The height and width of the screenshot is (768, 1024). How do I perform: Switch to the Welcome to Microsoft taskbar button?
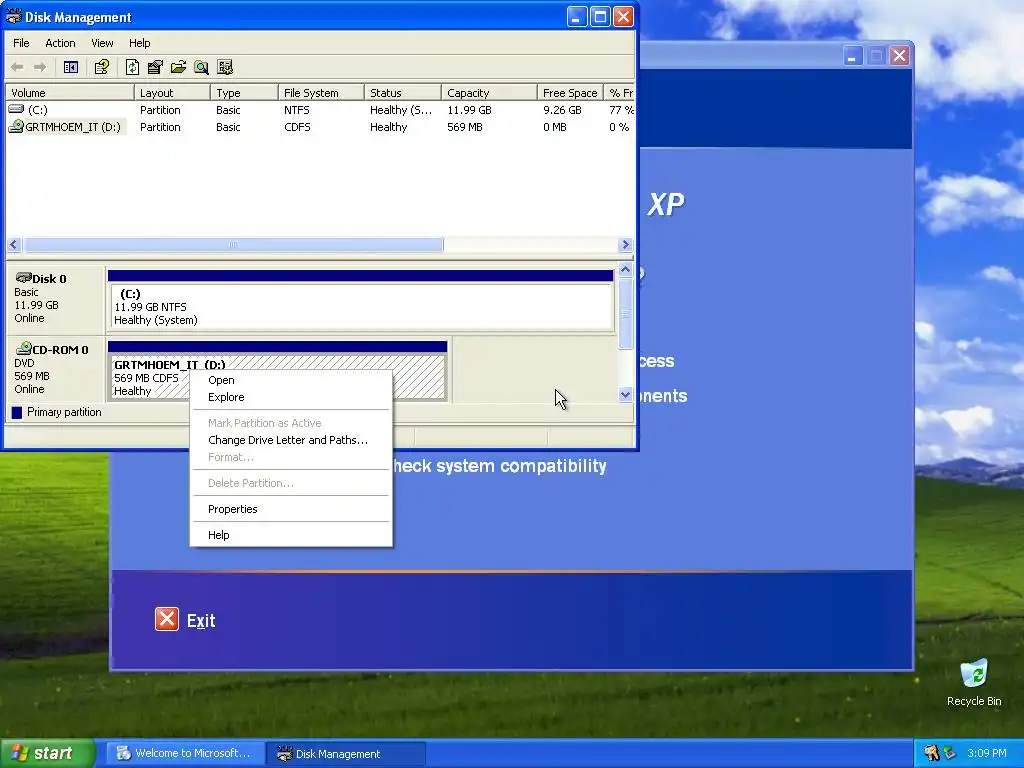pyautogui.click(x=186, y=754)
